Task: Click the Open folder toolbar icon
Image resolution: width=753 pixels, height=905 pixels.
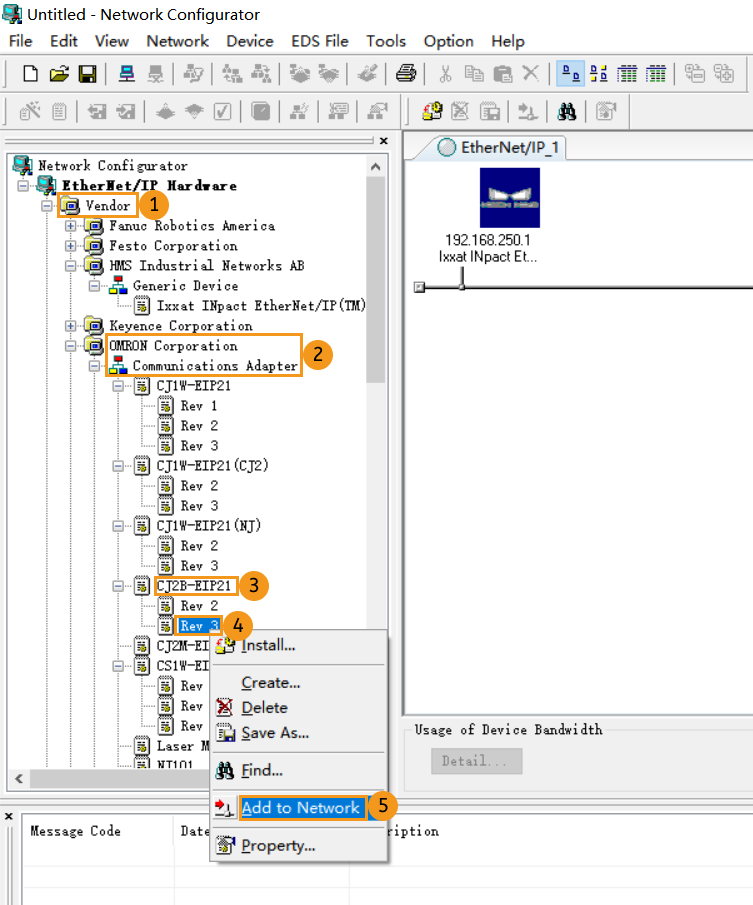Action: [x=59, y=74]
